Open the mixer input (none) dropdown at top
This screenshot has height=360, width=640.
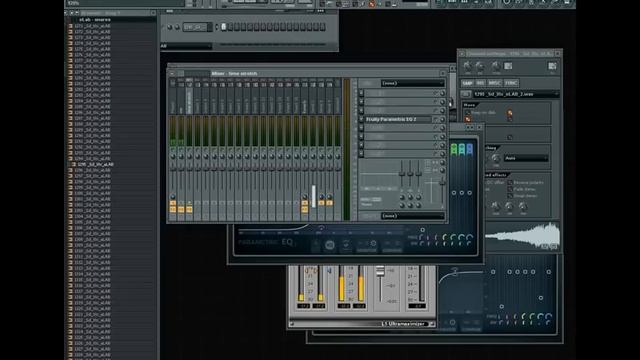[x=412, y=83]
